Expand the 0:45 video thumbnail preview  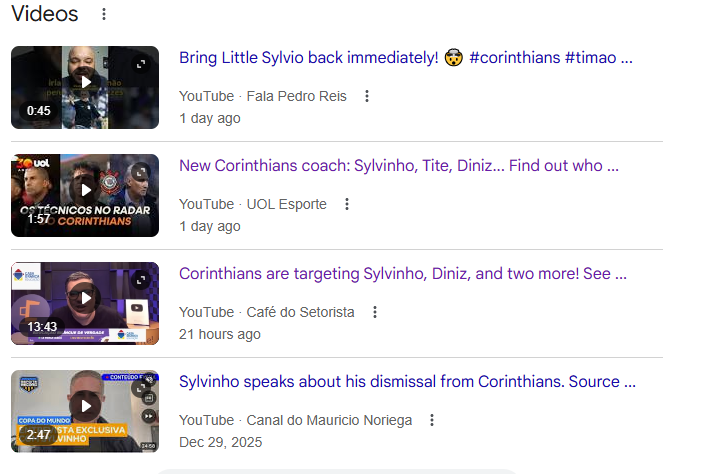coord(141,64)
